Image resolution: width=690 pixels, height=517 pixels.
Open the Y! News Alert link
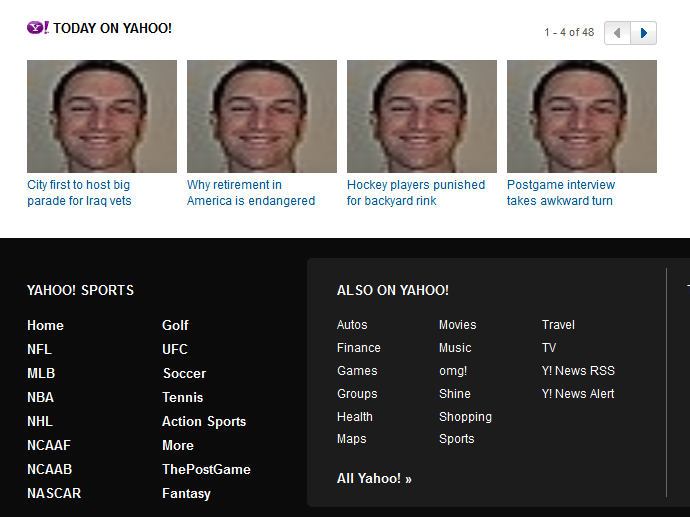pos(578,394)
